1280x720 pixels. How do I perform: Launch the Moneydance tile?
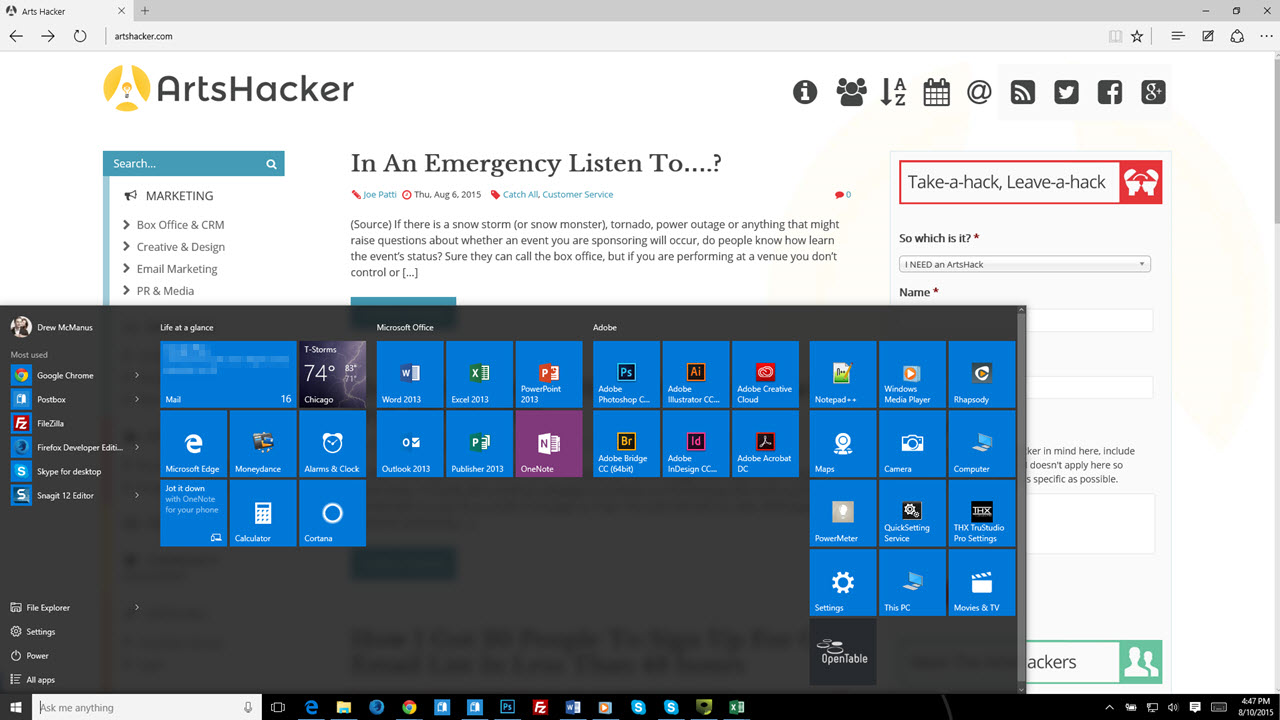[263, 443]
